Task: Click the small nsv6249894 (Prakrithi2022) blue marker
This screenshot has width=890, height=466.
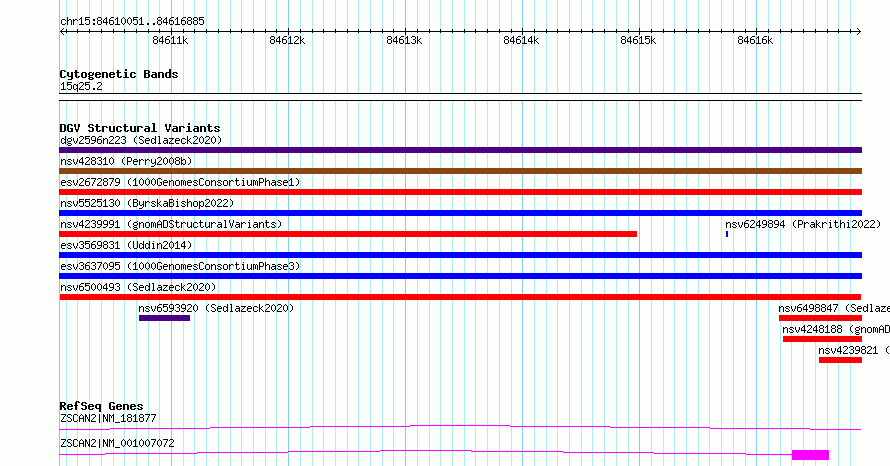Action: (727, 234)
